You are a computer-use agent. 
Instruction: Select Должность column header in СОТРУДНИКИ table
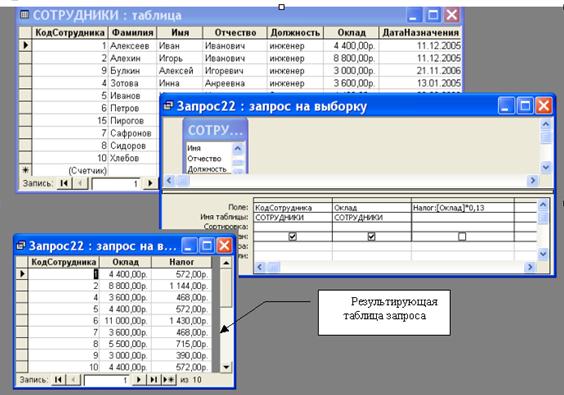pos(295,32)
